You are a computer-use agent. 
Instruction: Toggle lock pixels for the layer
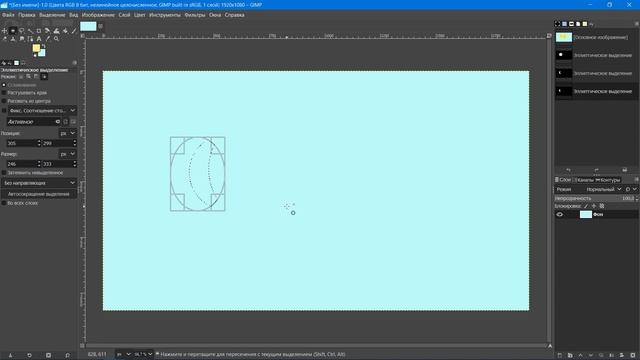click(x=586, y=206)
